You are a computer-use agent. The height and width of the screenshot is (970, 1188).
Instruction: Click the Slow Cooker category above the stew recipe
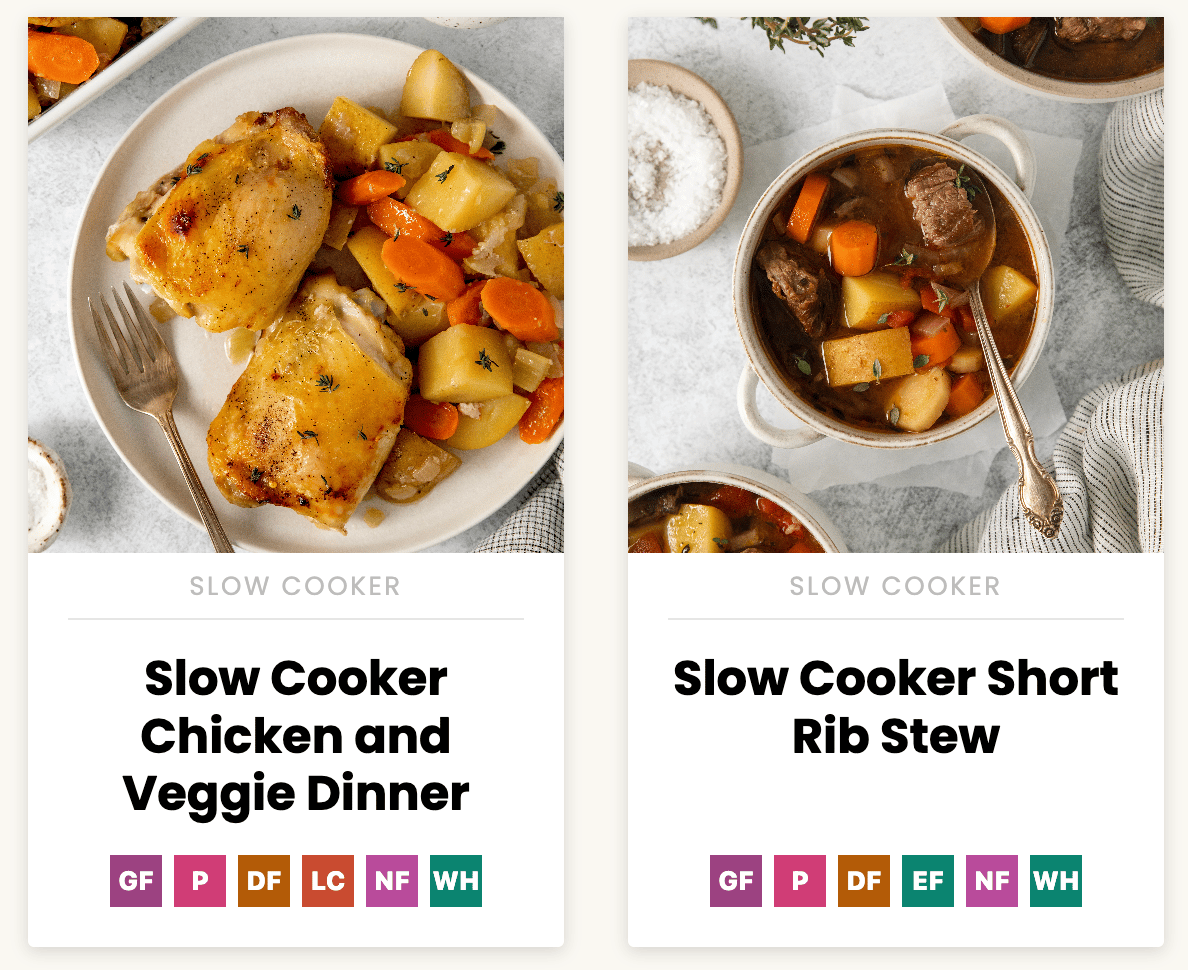click(895, 586)
